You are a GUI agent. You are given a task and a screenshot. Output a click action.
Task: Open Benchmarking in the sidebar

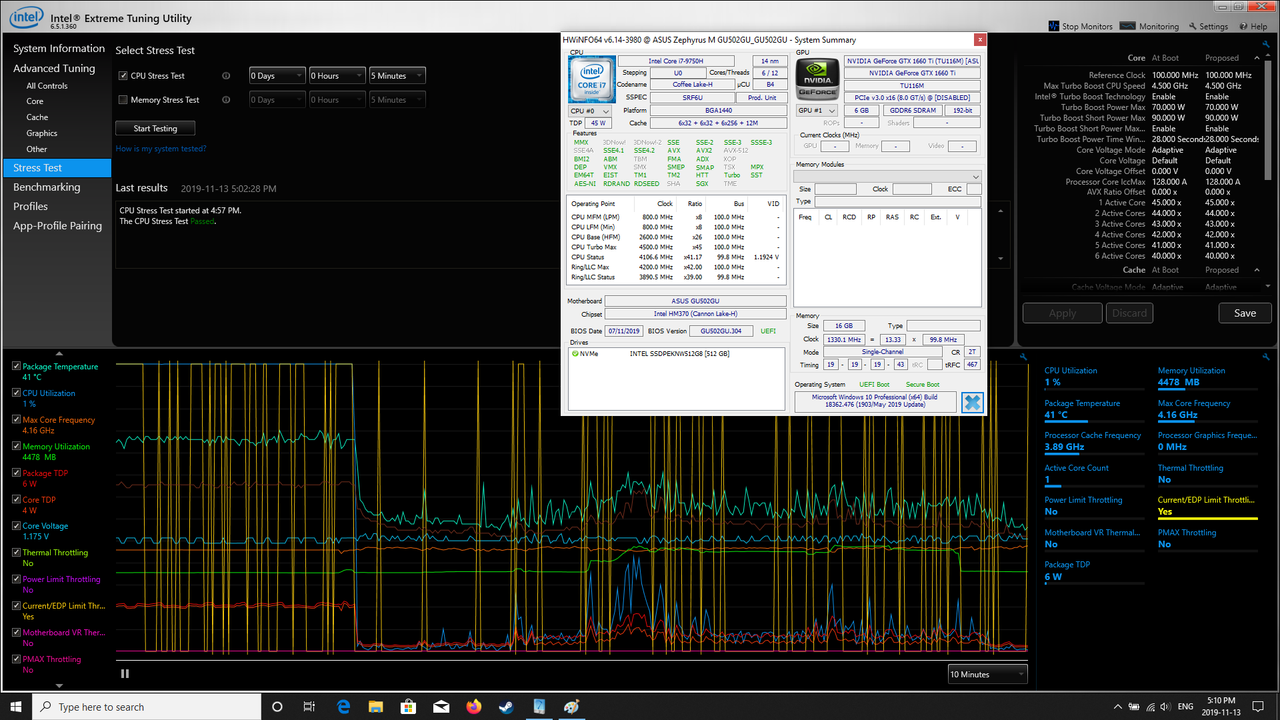47,187
